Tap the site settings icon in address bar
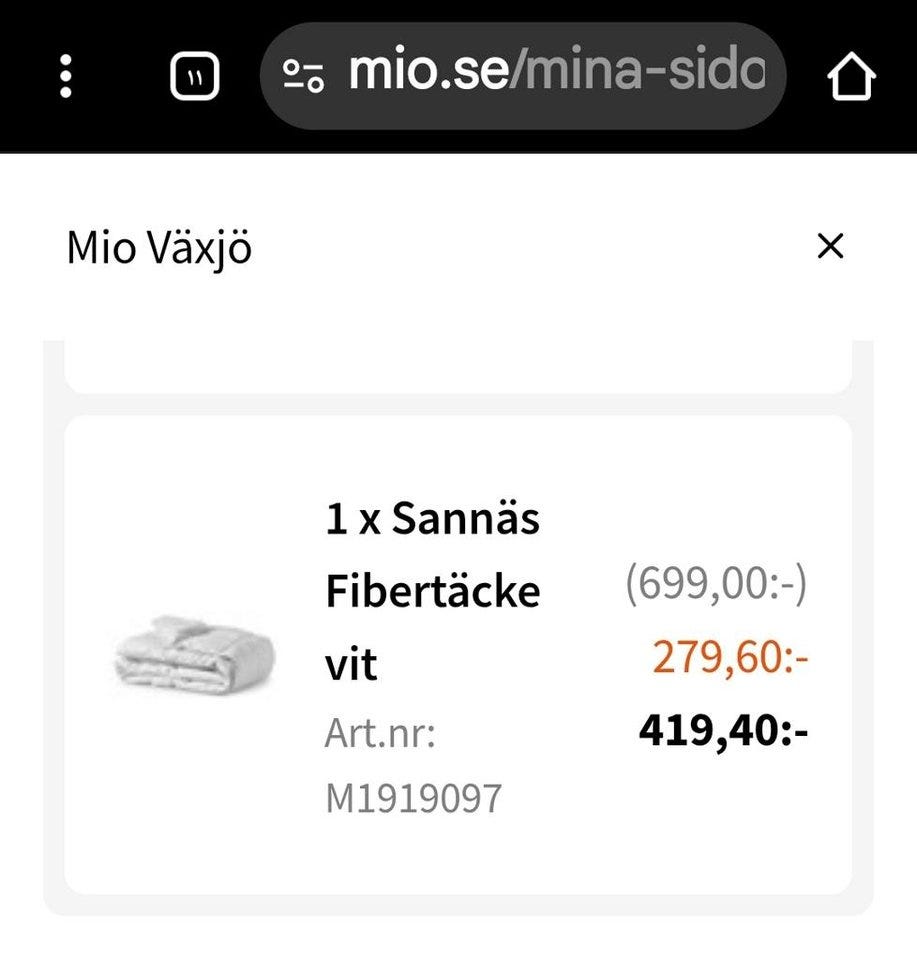The image size is (917, 960). pos(303,76)
